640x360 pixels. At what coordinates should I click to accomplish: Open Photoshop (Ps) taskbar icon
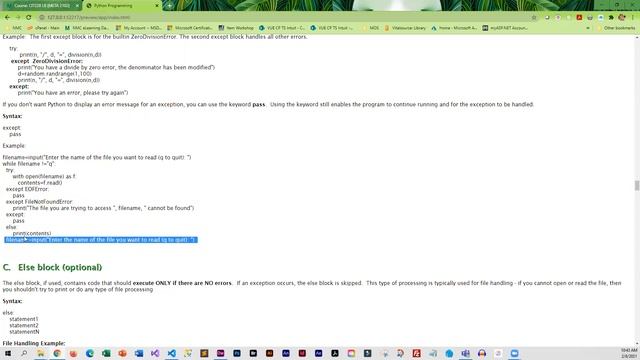point(237,353)
